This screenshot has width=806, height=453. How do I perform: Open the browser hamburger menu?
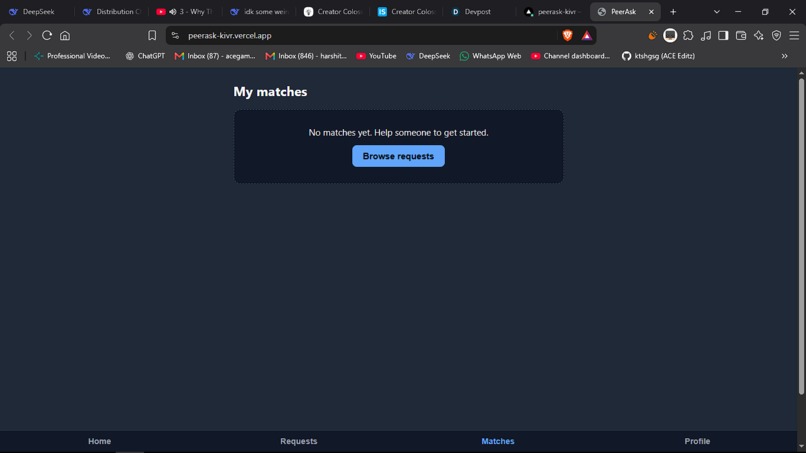(794, 35)
